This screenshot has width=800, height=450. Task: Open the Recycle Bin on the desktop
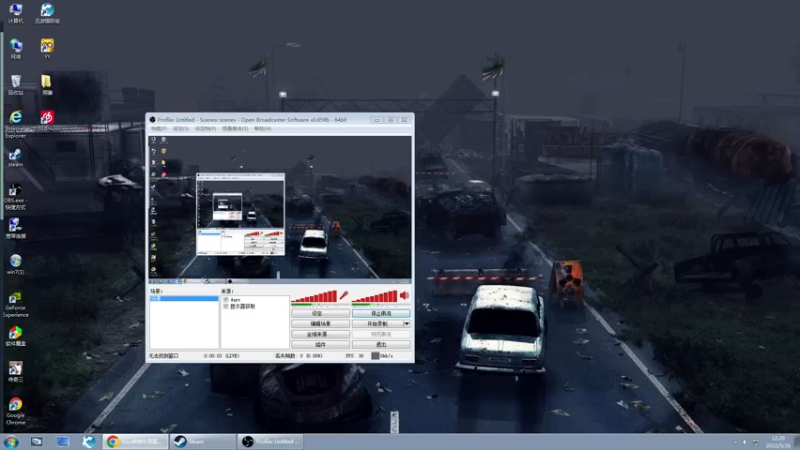tap(15, 85)
